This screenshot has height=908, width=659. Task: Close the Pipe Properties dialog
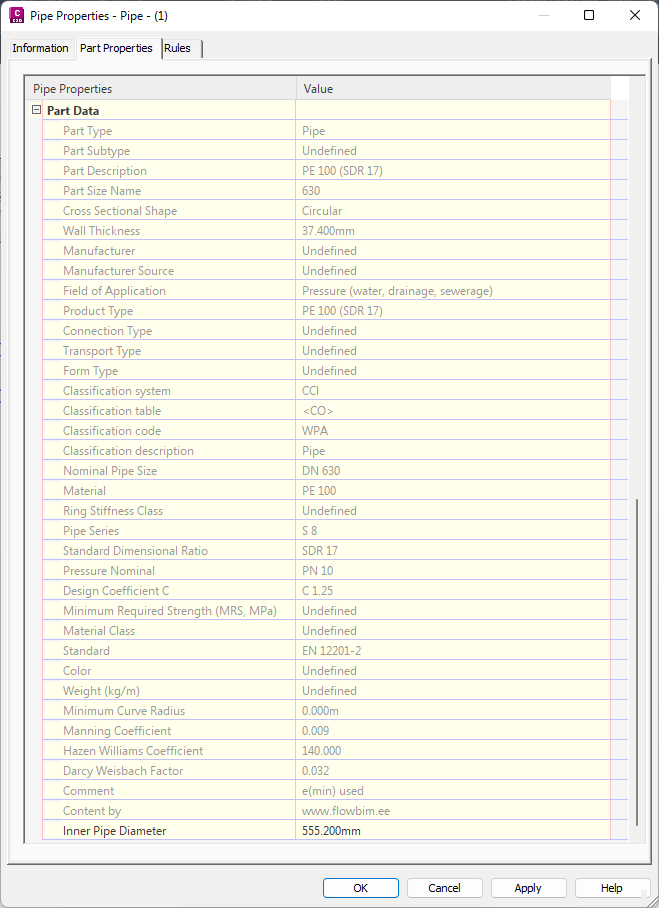click(x=635, y=15)
